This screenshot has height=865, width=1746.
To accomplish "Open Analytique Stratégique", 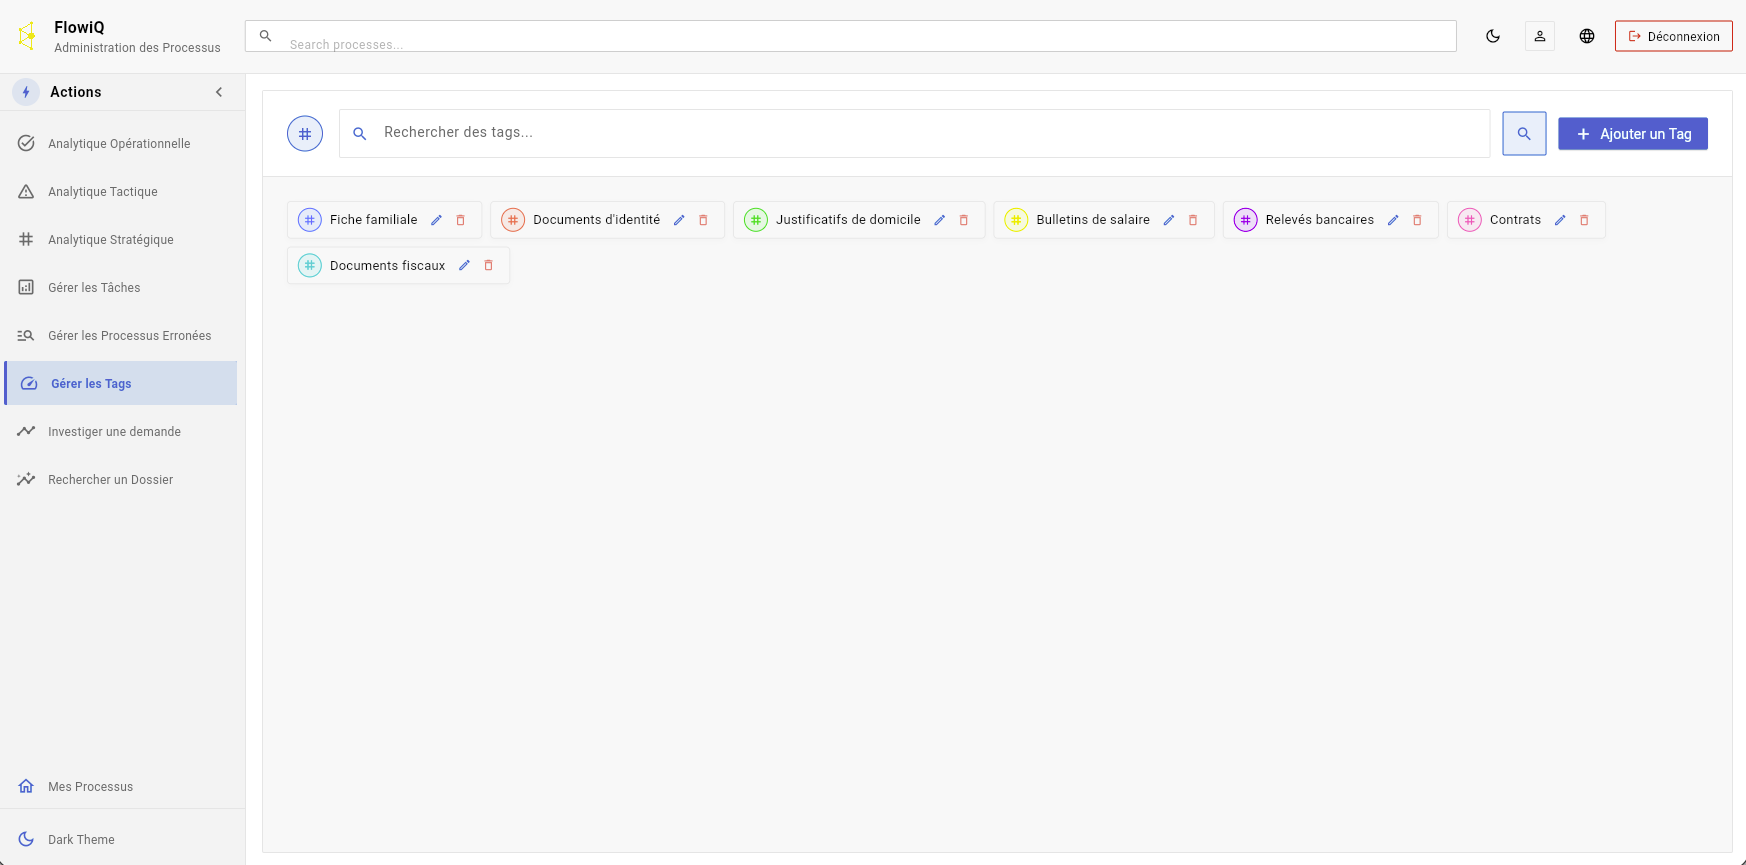I will coord(120,240).
